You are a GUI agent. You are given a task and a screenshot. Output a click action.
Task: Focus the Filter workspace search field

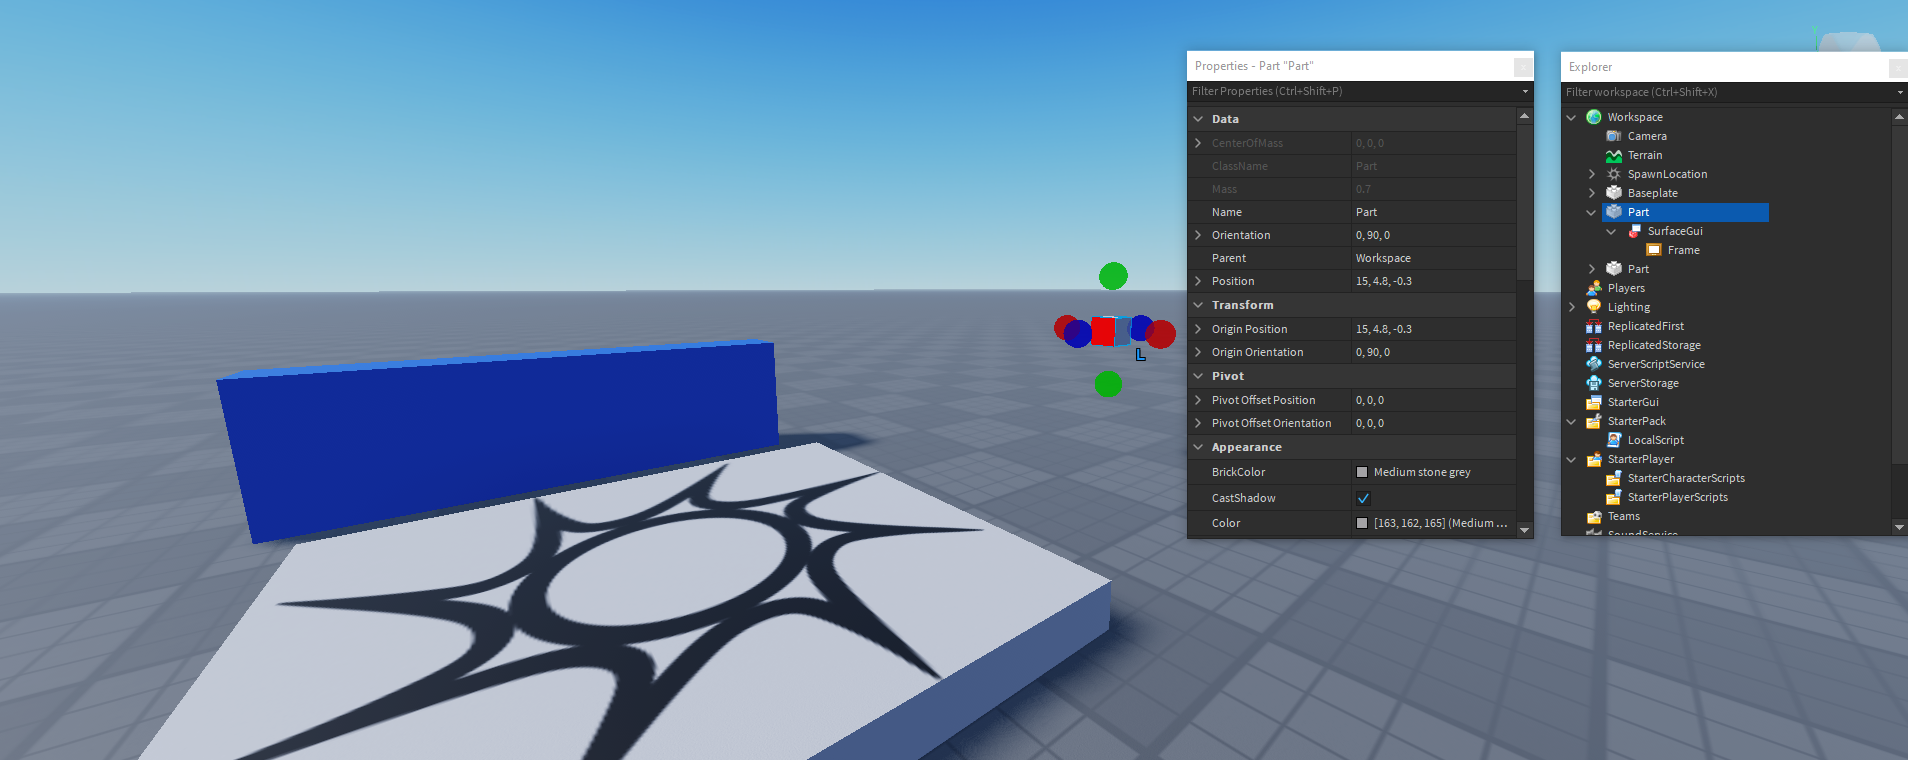click(1727, 92)
